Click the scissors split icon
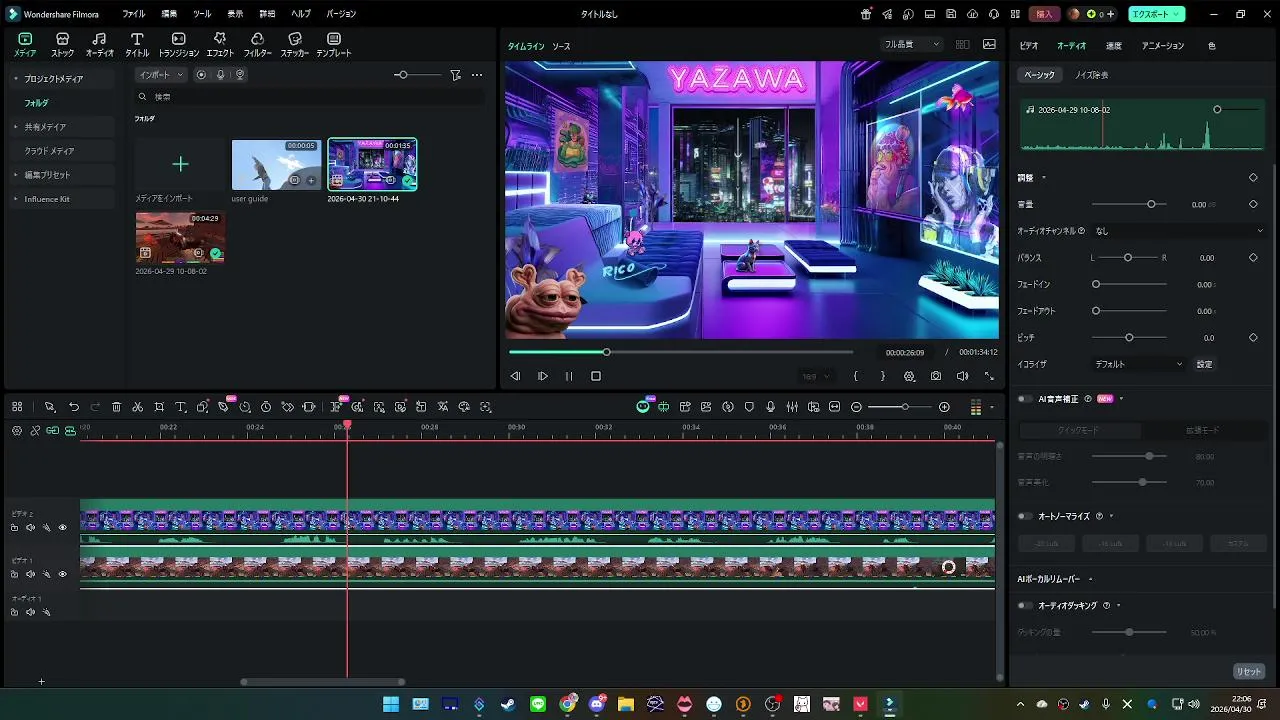 point(138,407)
